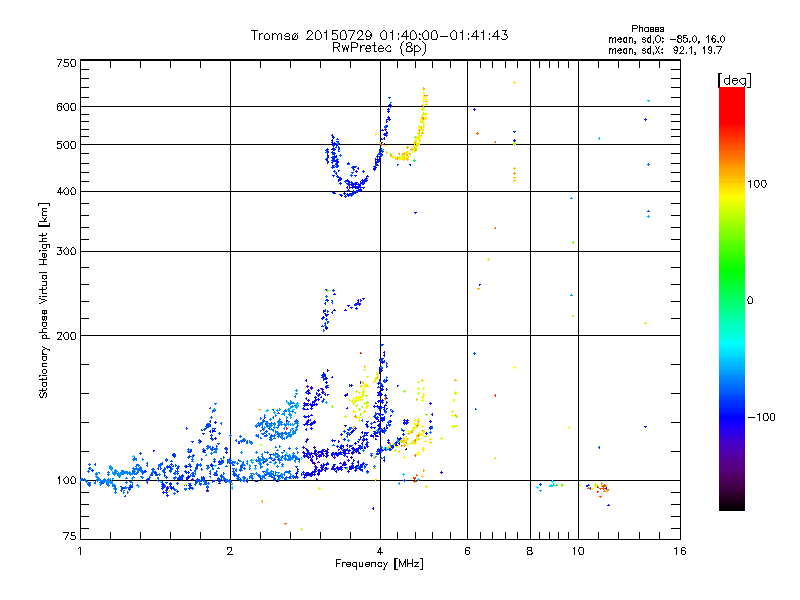Click the blue cluster near 230 km

pos(327,310)
